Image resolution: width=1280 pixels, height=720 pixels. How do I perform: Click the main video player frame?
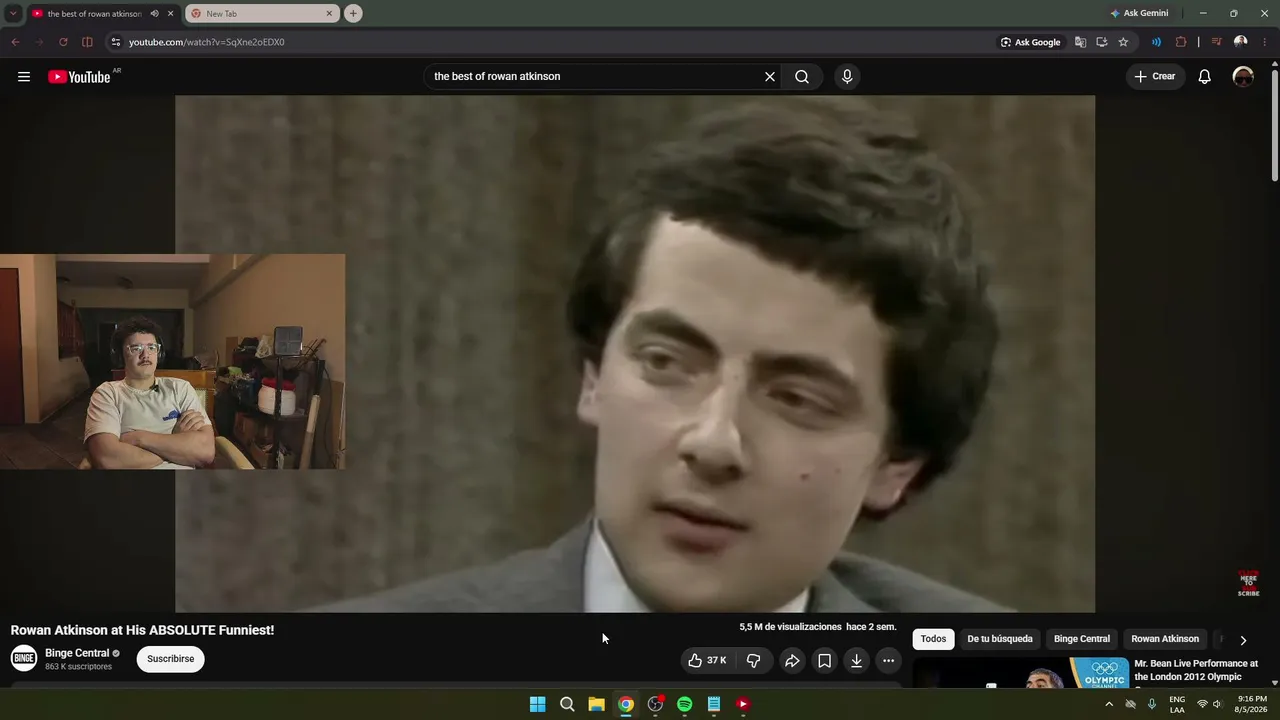pyautogui.click(x=635, y=354)
